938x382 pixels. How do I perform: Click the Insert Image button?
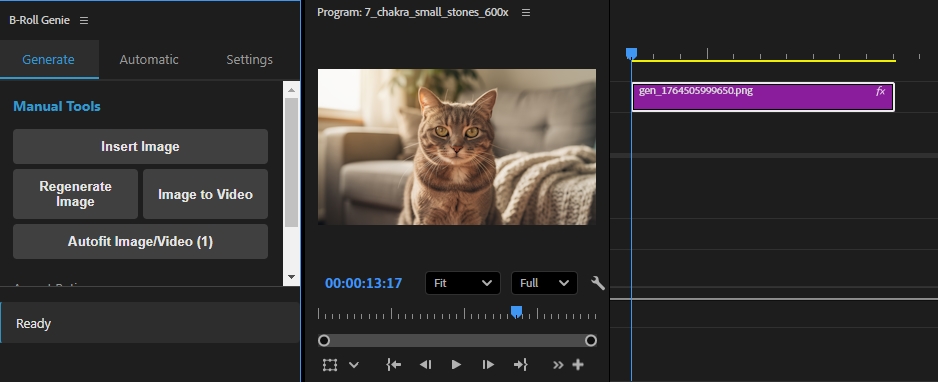click(140, 146)
